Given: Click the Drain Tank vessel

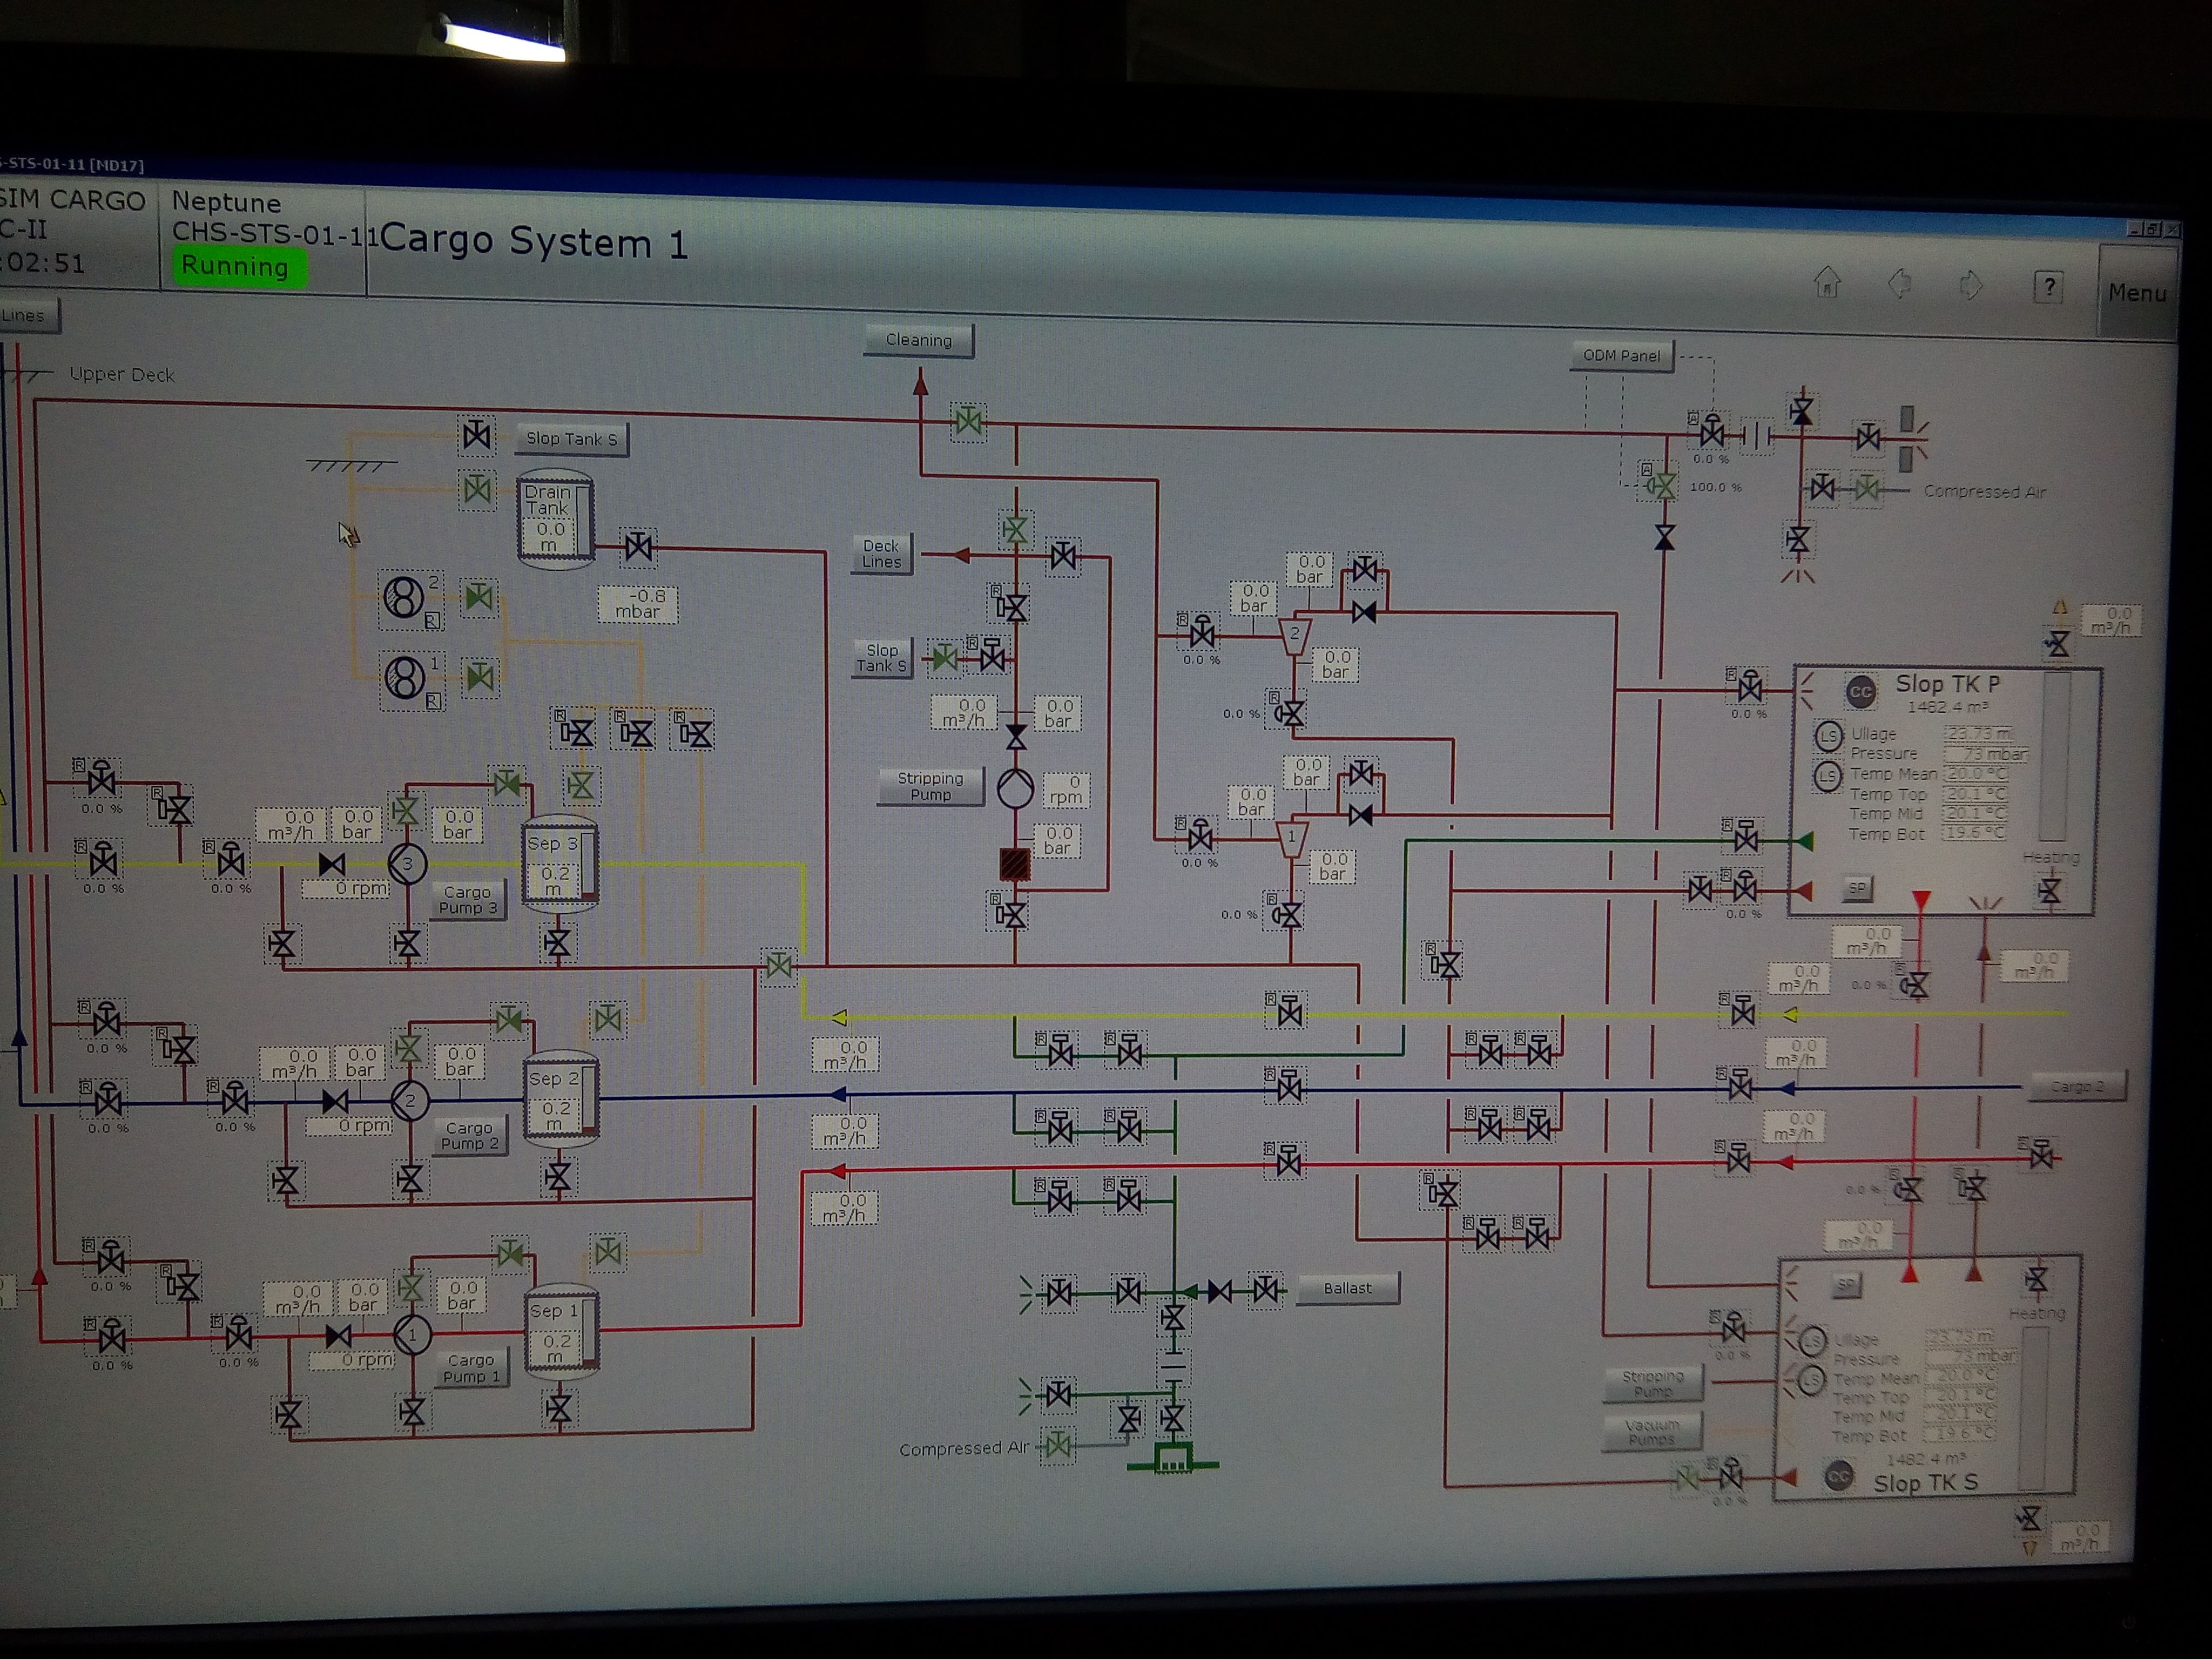Looking at the screenshot, I should (555, 520).
